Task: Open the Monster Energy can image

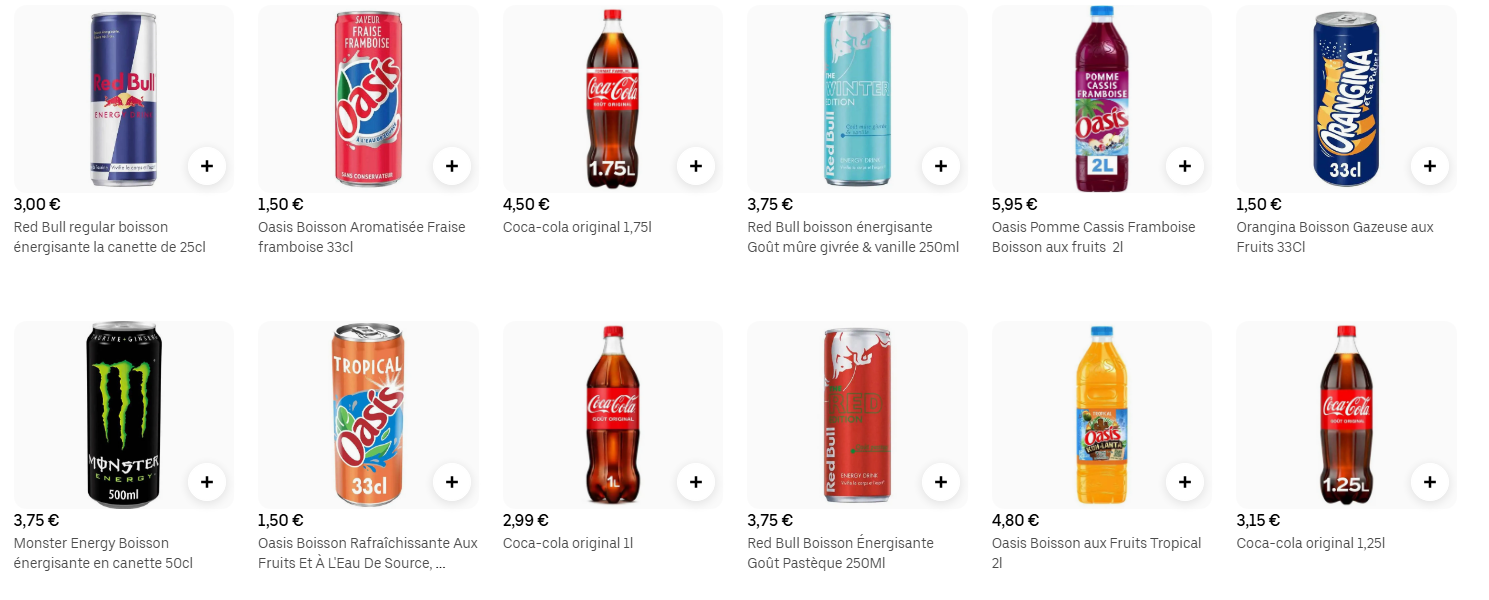Action: (x=124, y=415)
